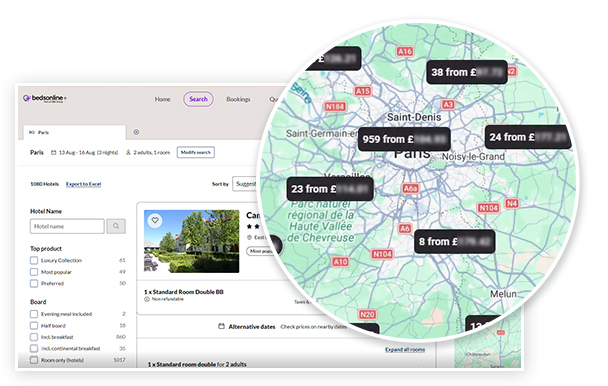Add a new search tab with plus icon
Viewport: 608px width, 386px height.
click(x=136, y=132)
